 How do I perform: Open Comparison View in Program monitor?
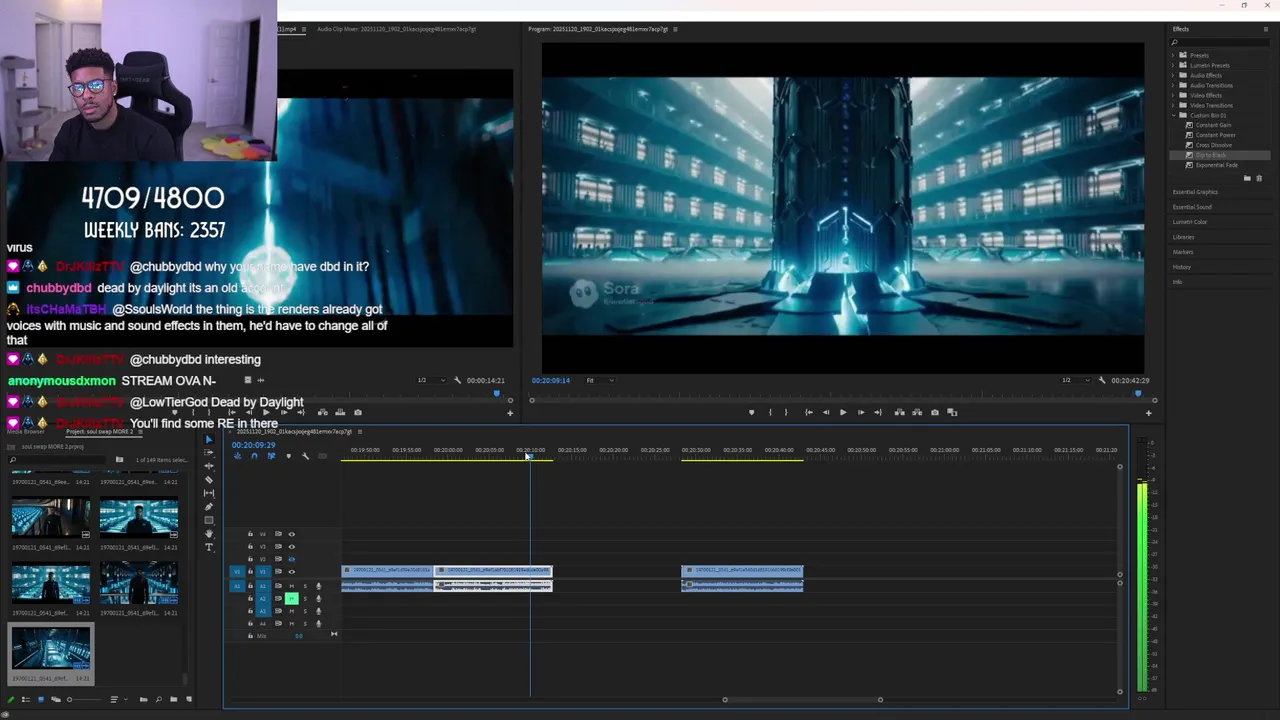pos(952,412)
